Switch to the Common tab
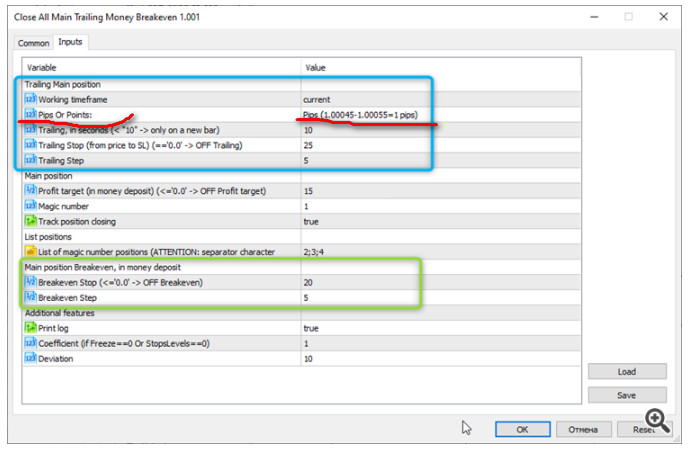This screenshot has width=689, height=453. (x=33, y=43)
